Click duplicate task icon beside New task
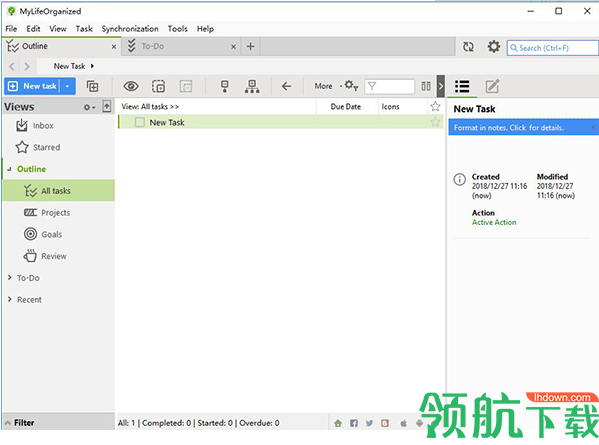Image resolution: width=599 pixels, height=445 pixels. pos(92,86)
